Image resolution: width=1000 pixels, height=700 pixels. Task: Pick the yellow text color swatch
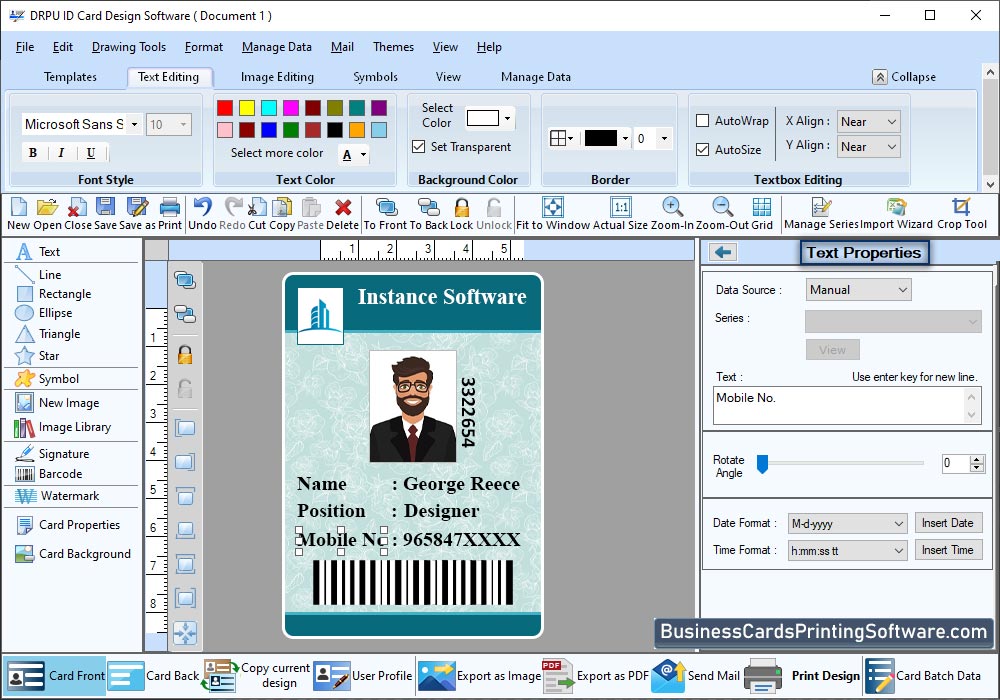[x=247, y=108]
